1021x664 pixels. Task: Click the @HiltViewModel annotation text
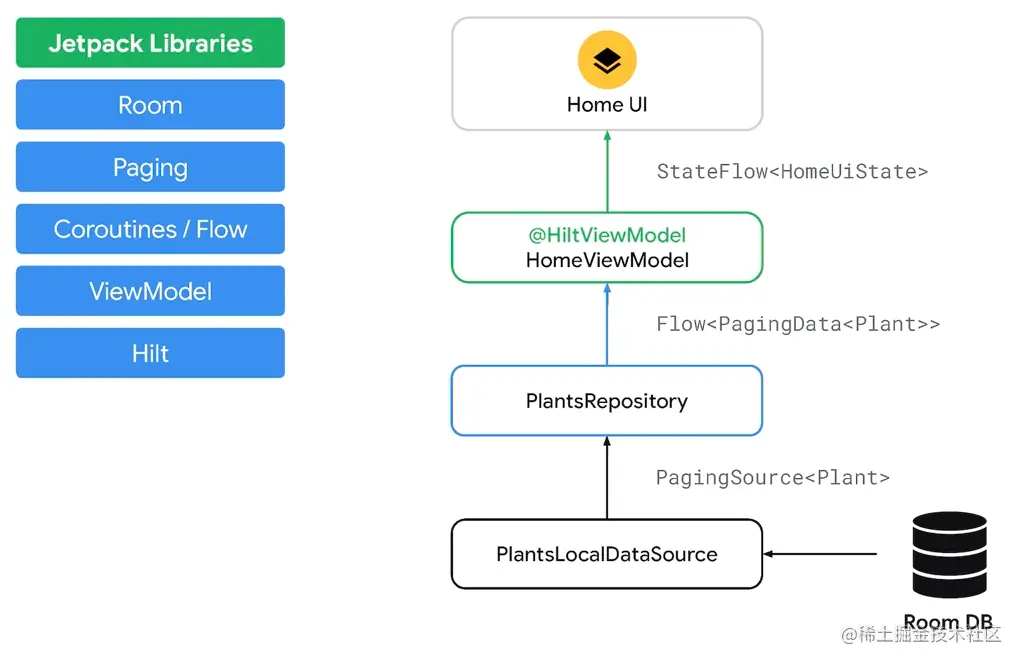607,235
